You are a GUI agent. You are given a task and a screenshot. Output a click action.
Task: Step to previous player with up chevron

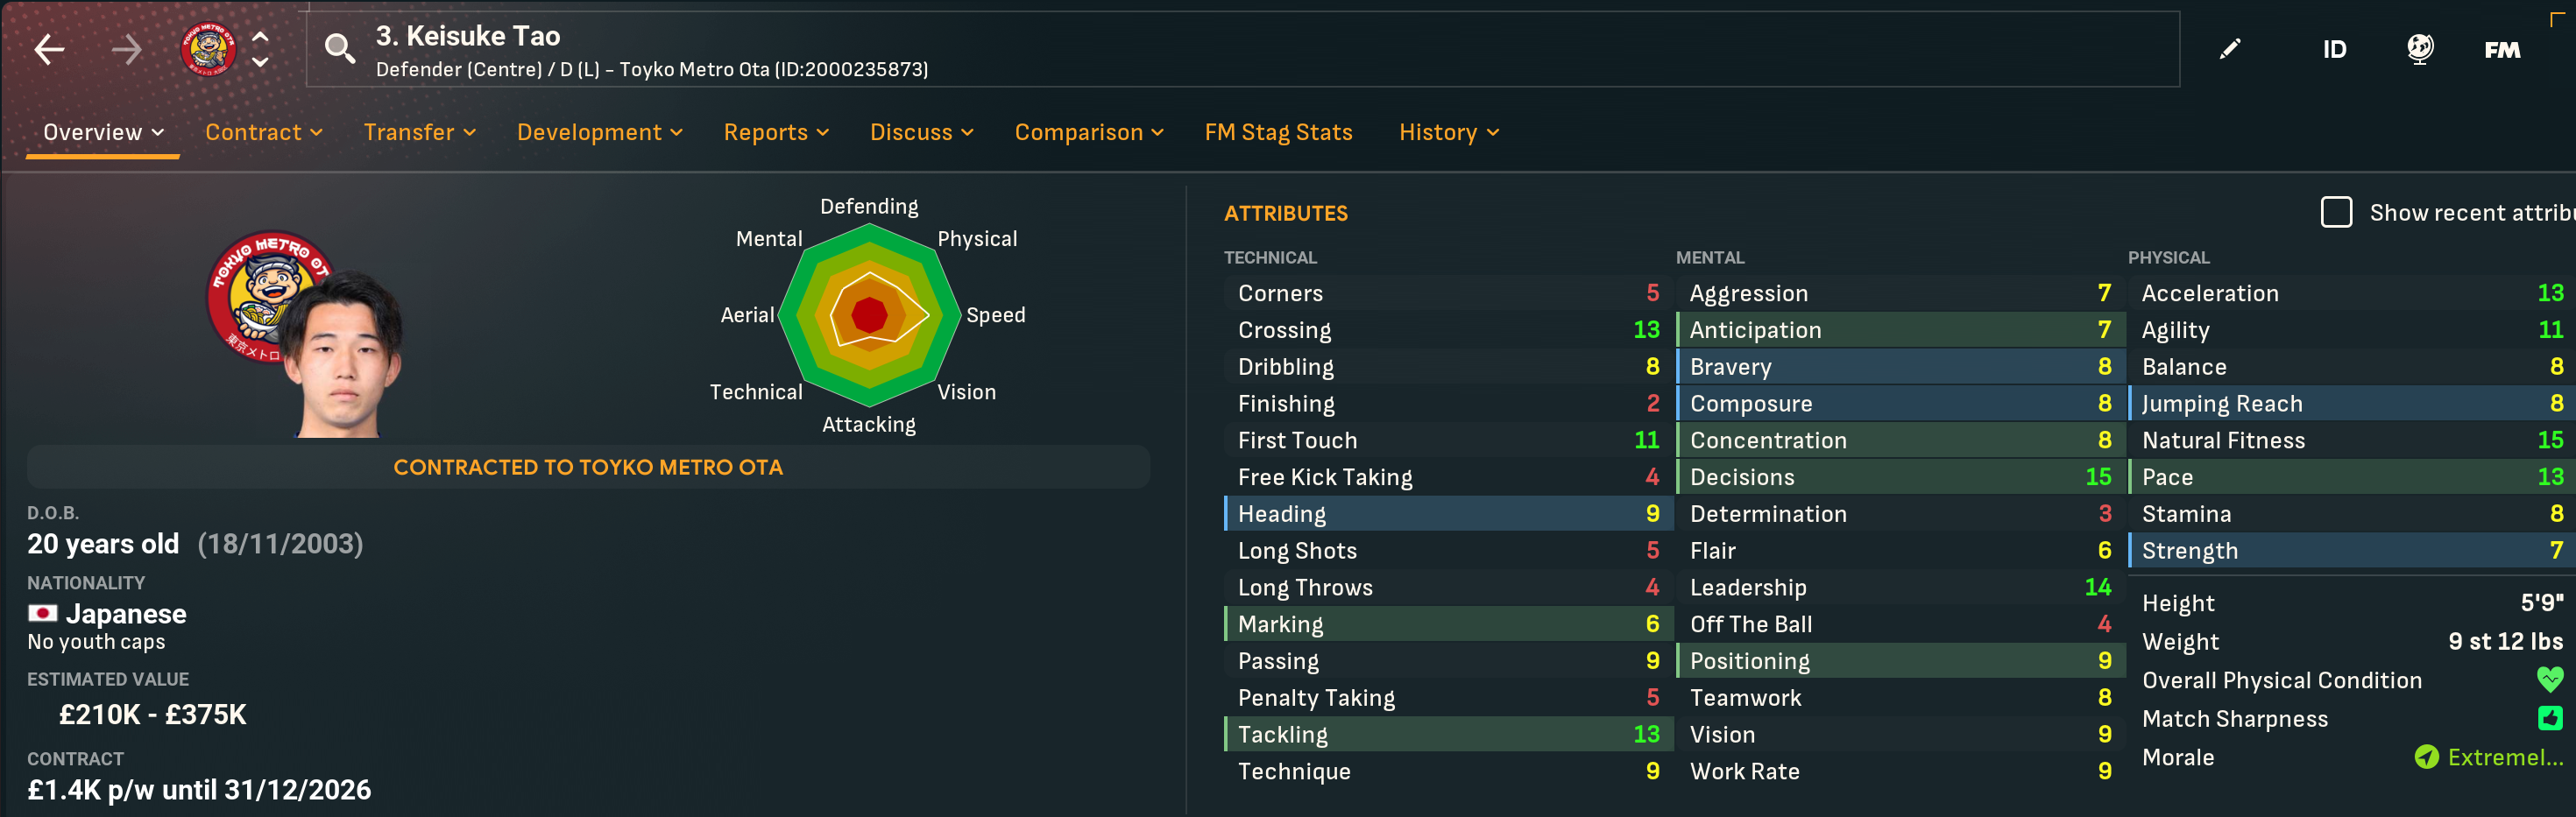click(x=260, y=36)
